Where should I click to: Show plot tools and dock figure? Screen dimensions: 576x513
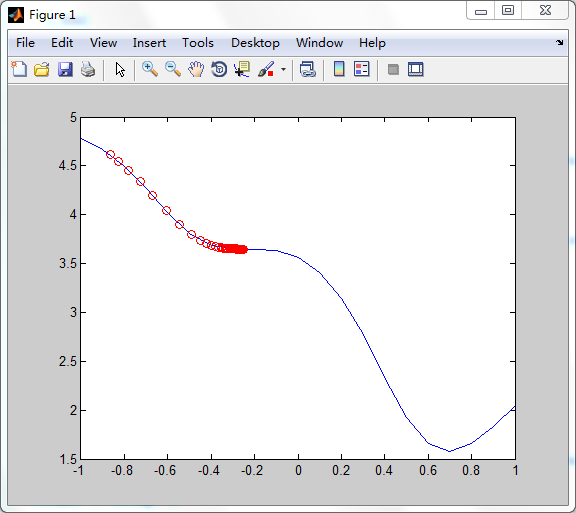click(415, 69)
